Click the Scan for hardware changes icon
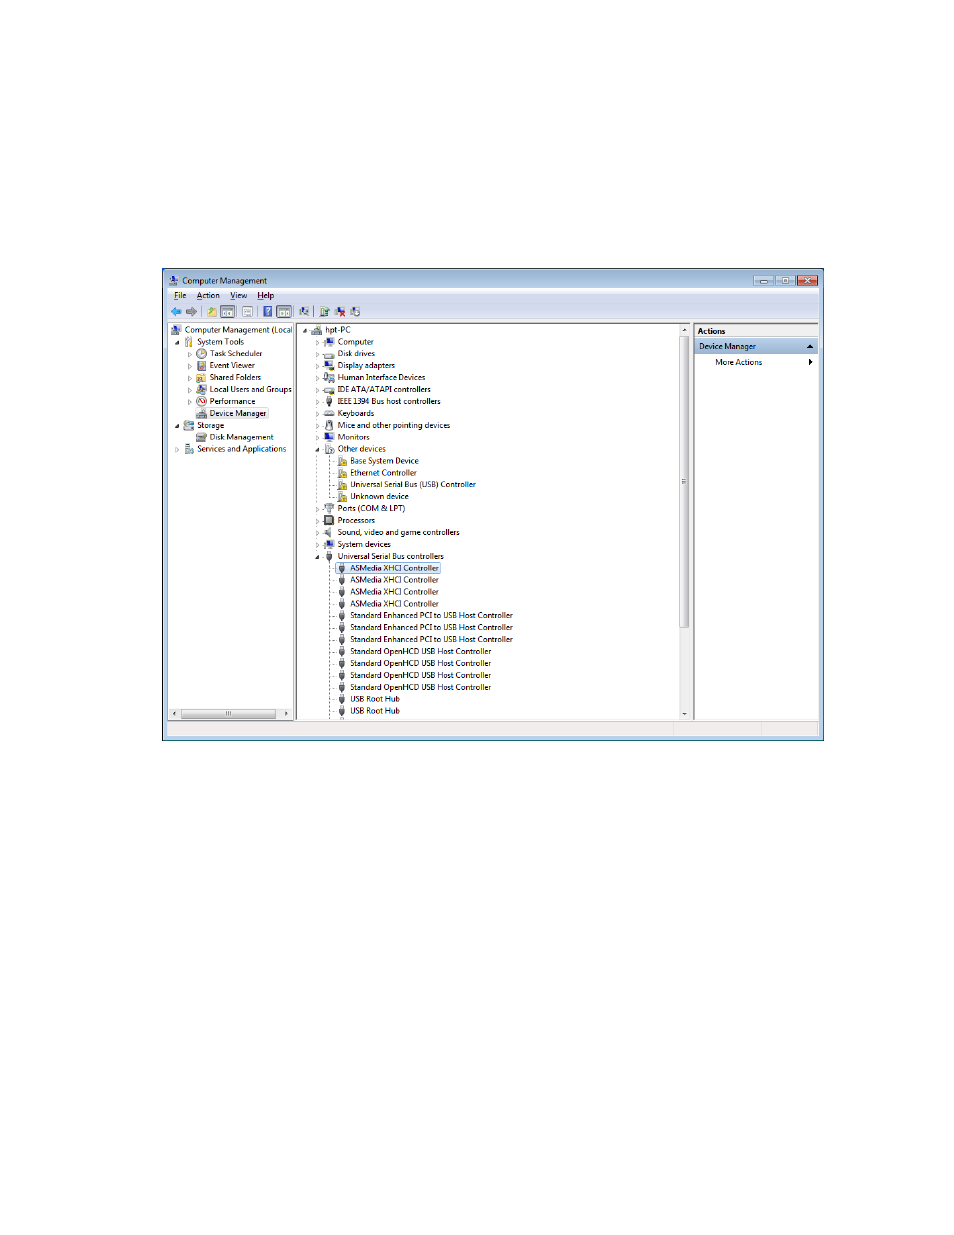 (304, 311)
